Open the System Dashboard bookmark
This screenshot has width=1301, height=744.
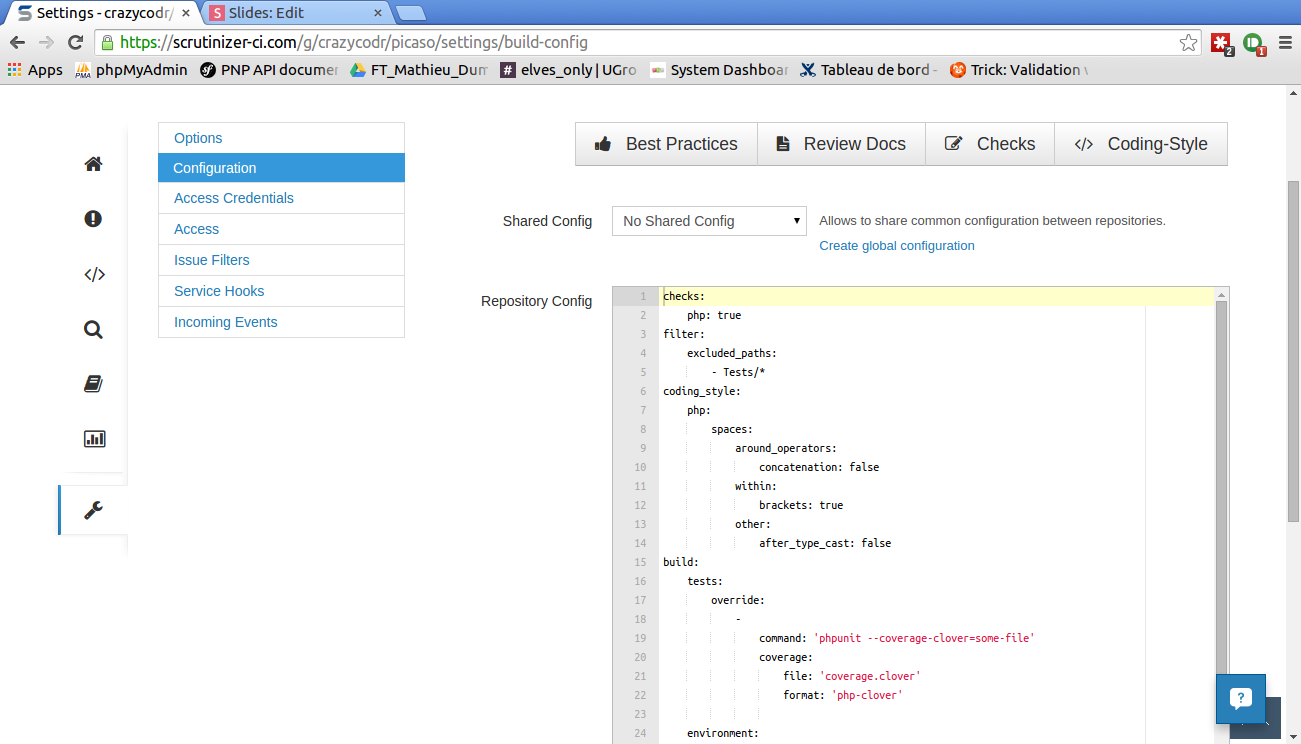718,70
